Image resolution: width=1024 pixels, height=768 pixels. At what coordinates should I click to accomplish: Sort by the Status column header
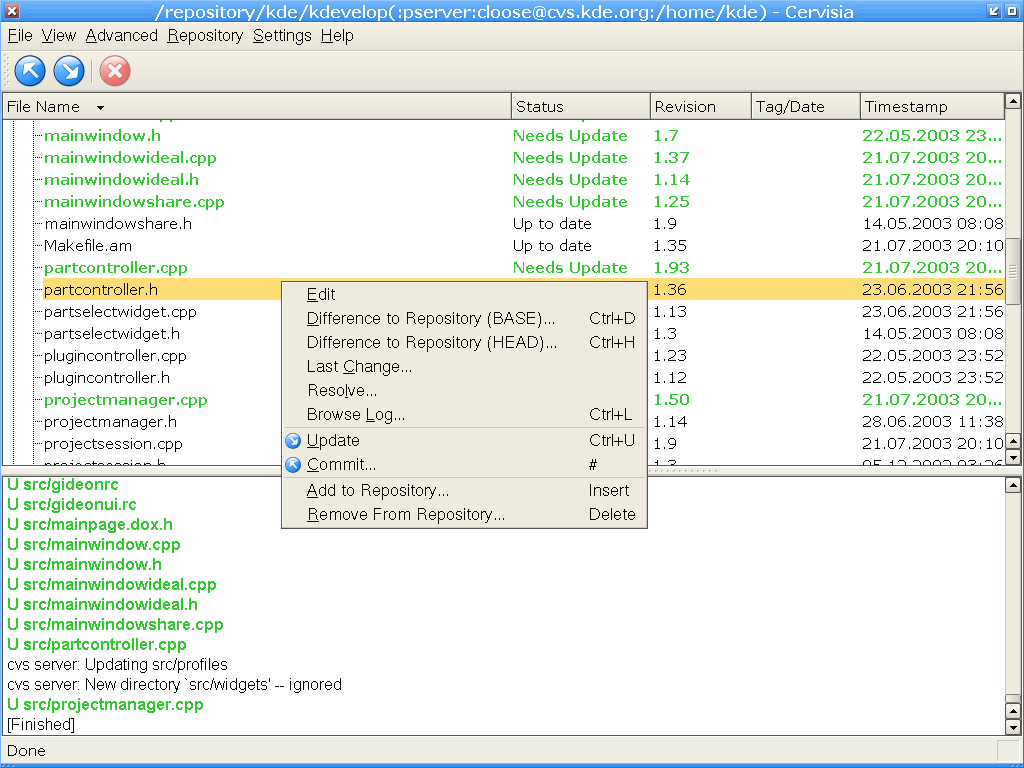[x=581, y=106]
